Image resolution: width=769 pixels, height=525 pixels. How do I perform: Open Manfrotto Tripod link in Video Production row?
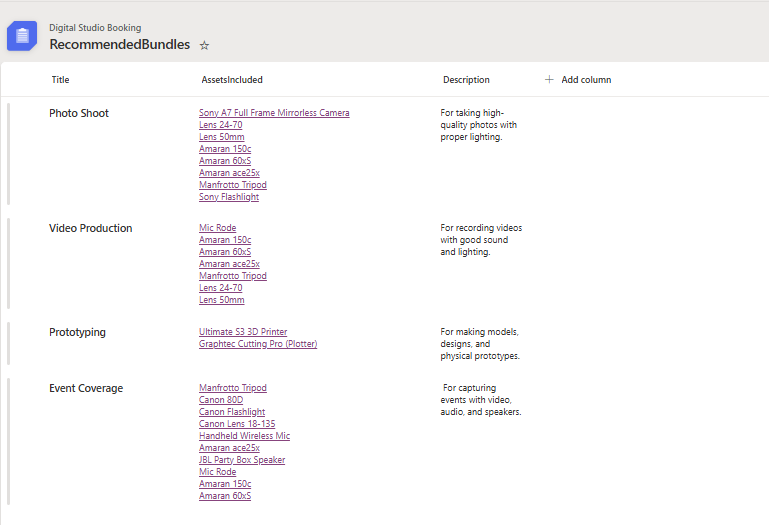coord(233,276)
